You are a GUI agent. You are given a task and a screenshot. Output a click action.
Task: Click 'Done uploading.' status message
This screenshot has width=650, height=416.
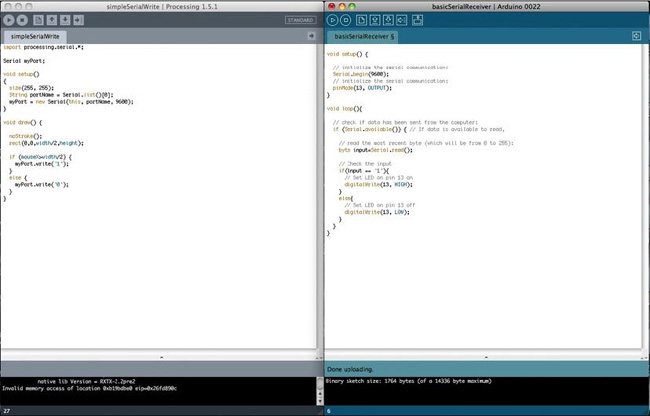350,369
